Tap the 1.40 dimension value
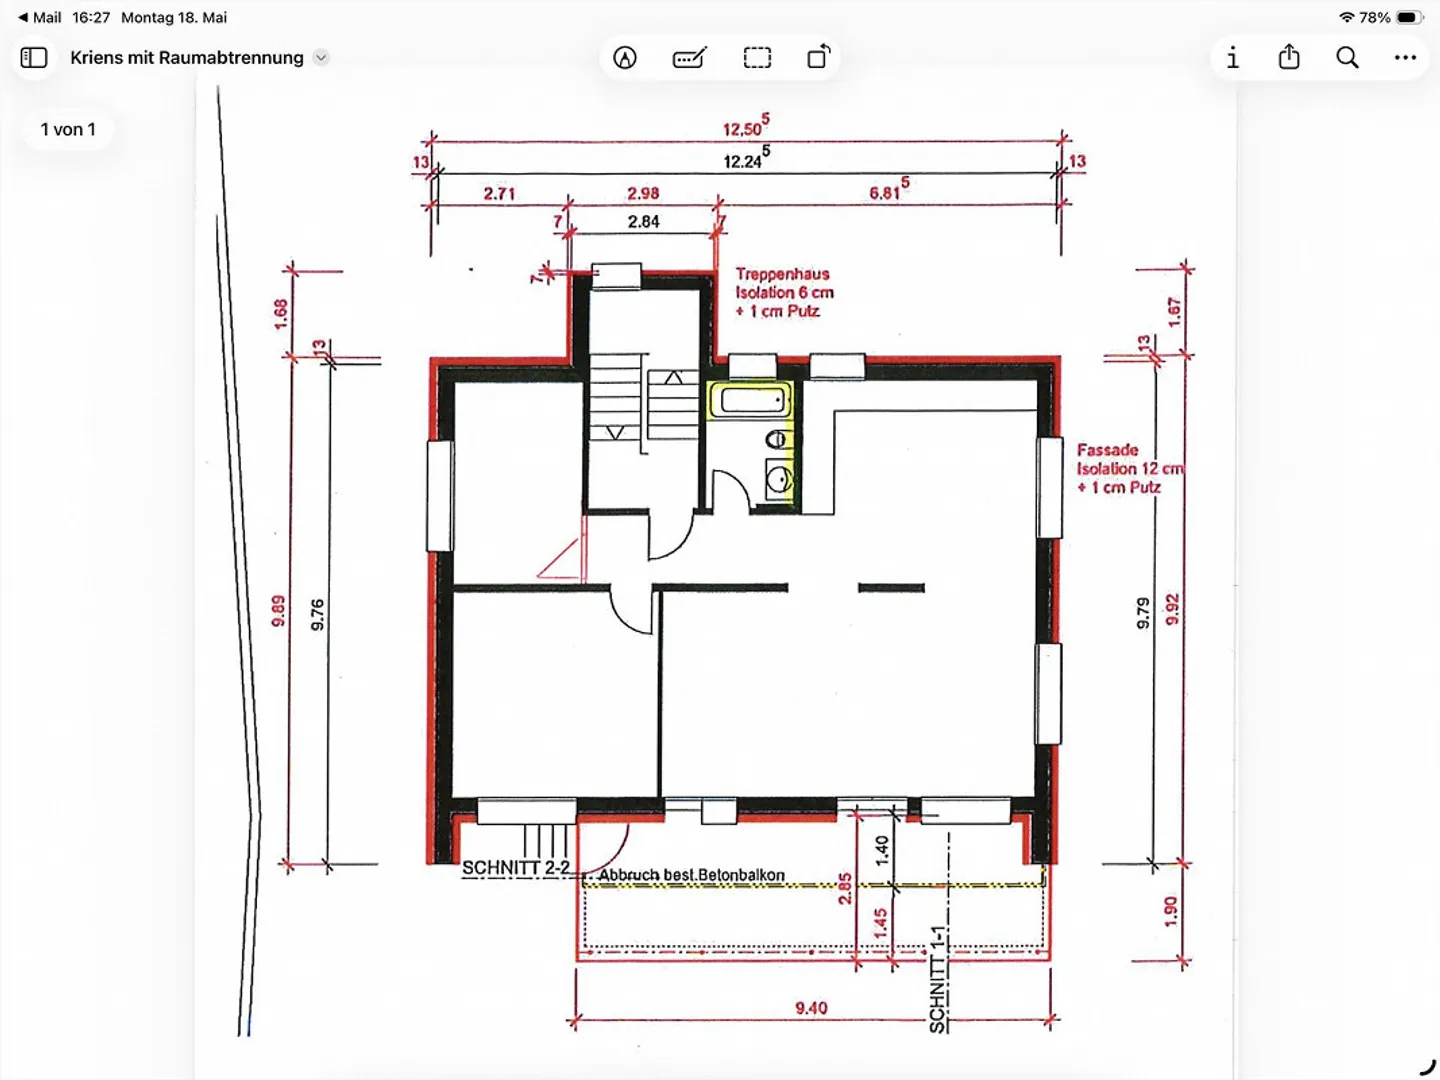Screen dimensions: 1440x1080 [881, 850]
